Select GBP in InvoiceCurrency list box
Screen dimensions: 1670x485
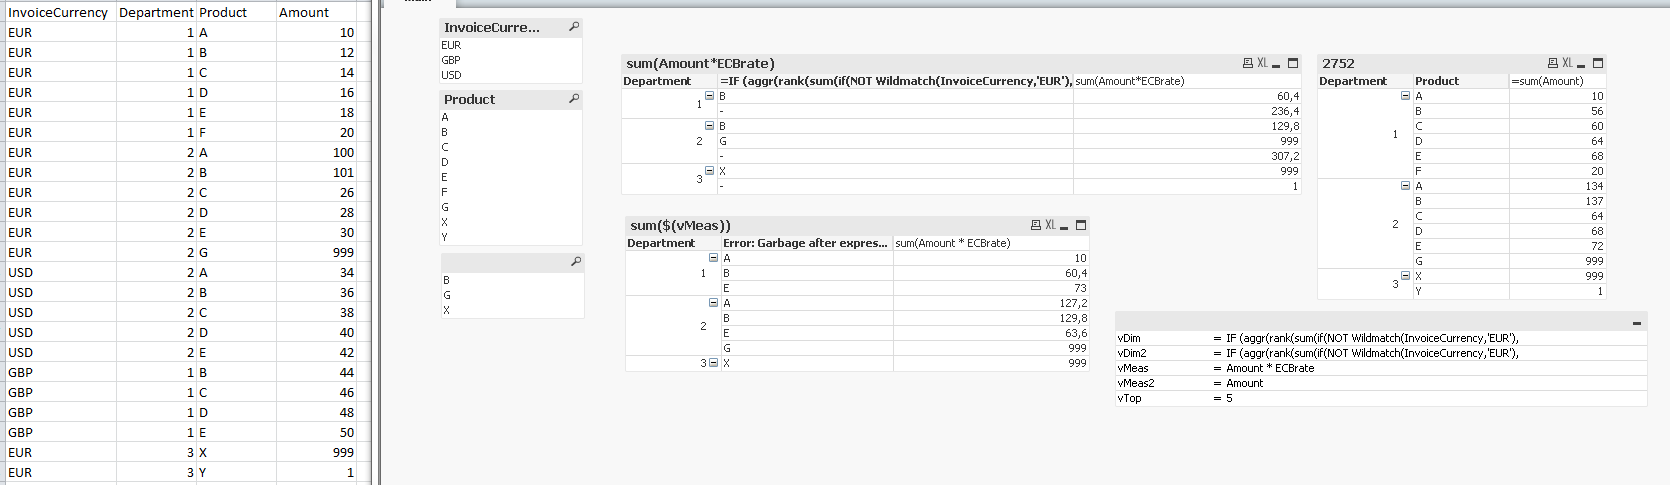[510, 60]
